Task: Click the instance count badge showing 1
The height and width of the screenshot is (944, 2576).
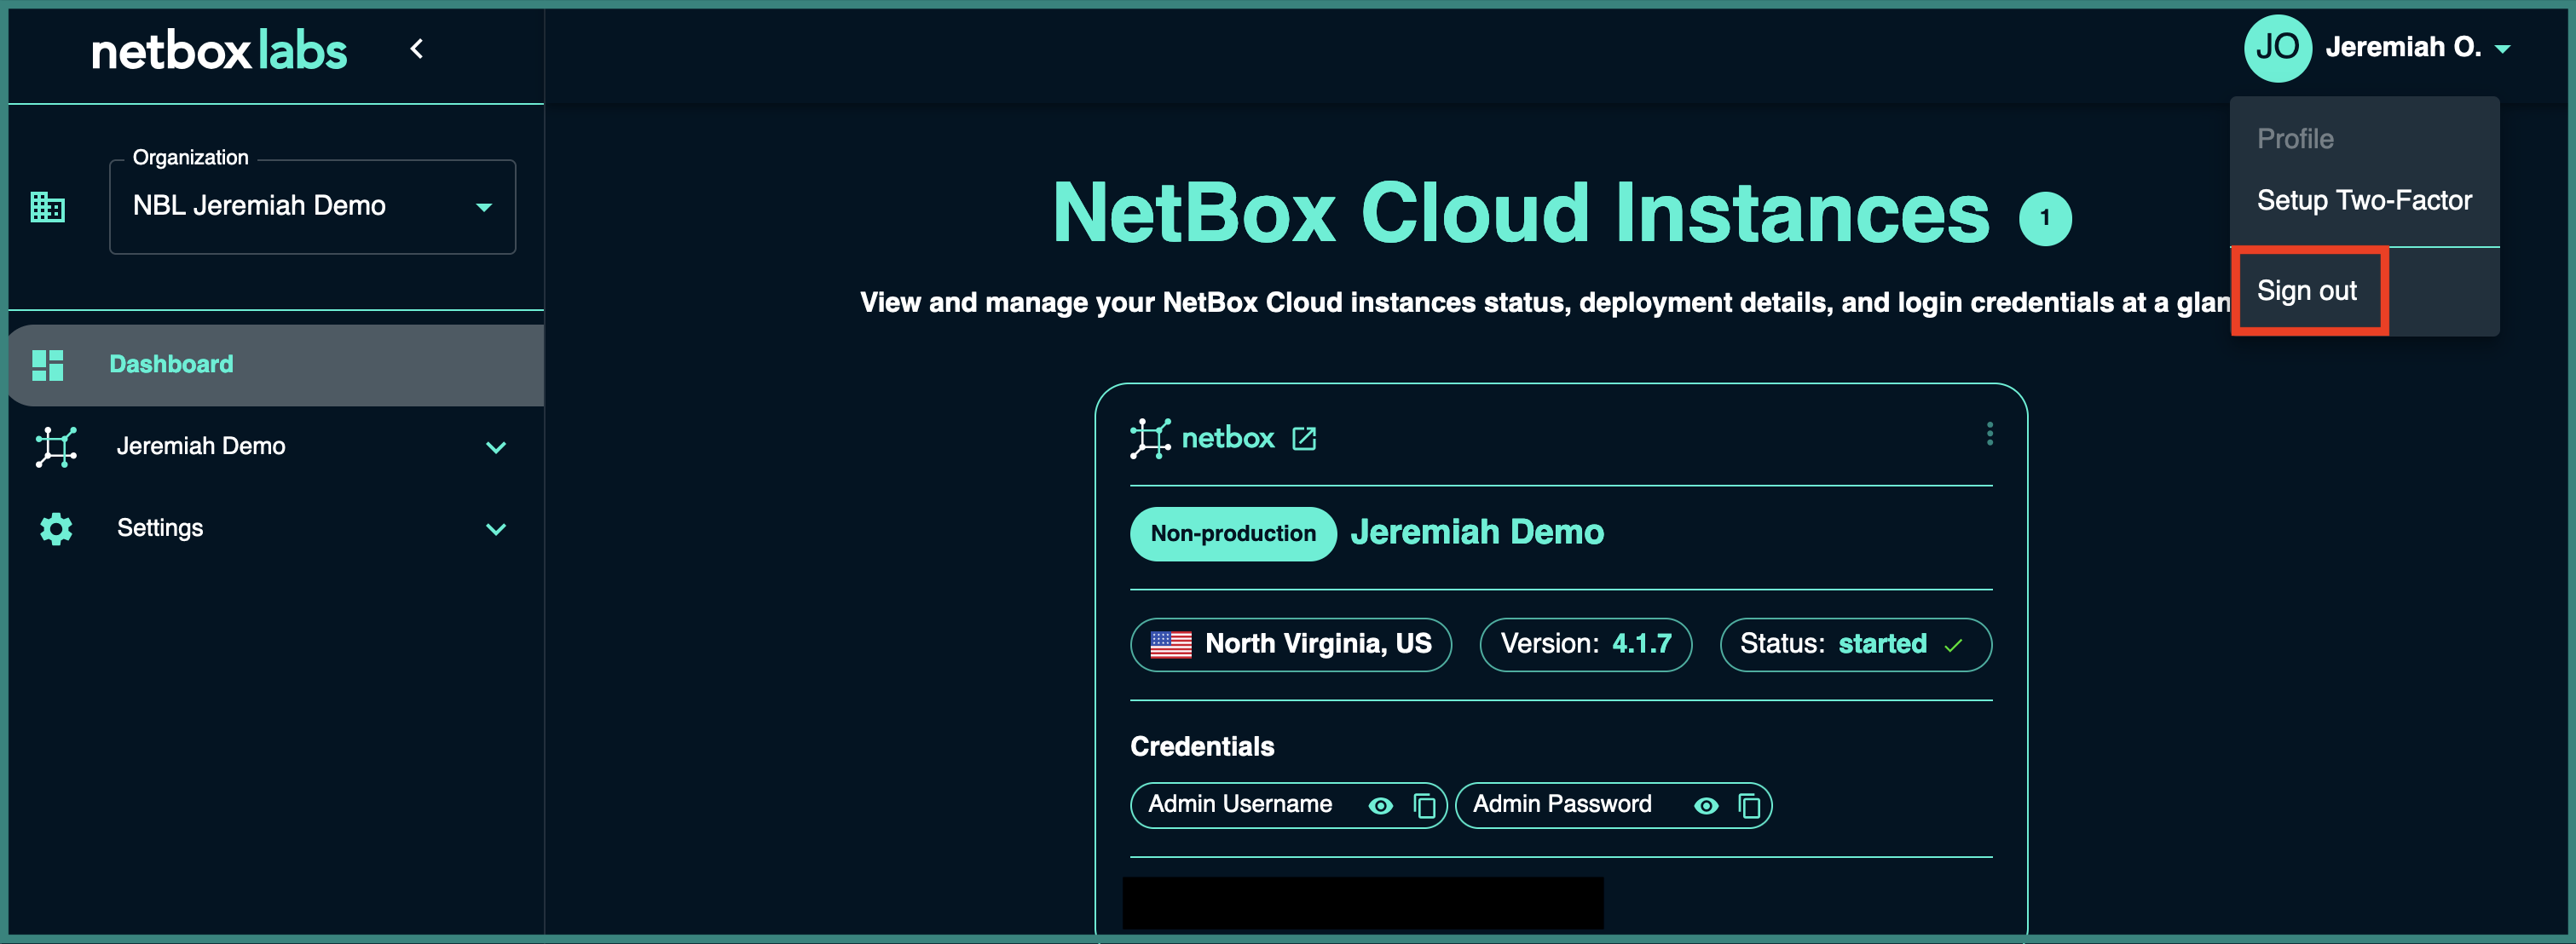Action: (2045, 218)
